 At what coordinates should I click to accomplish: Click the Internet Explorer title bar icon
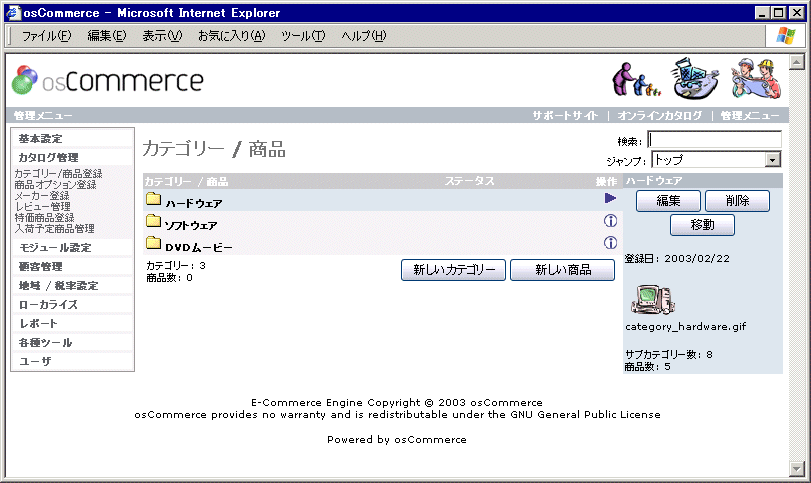click(13, 12)
